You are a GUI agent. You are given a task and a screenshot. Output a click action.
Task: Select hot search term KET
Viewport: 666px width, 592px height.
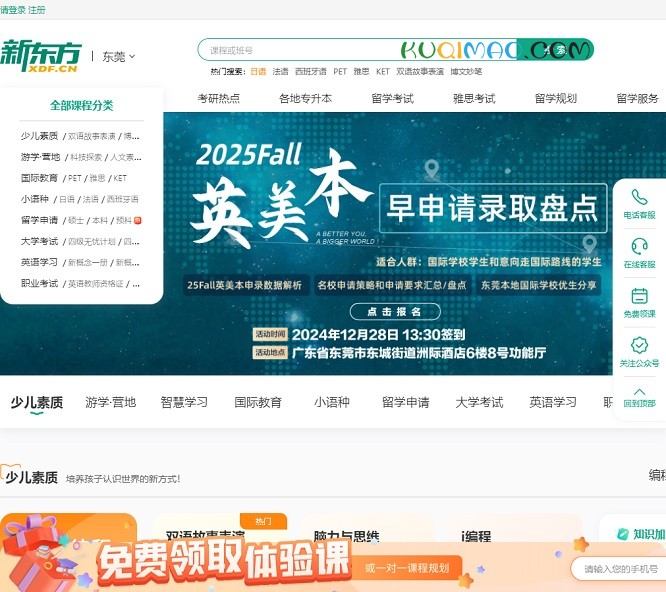pyautogui.click(x=383, y=71)
